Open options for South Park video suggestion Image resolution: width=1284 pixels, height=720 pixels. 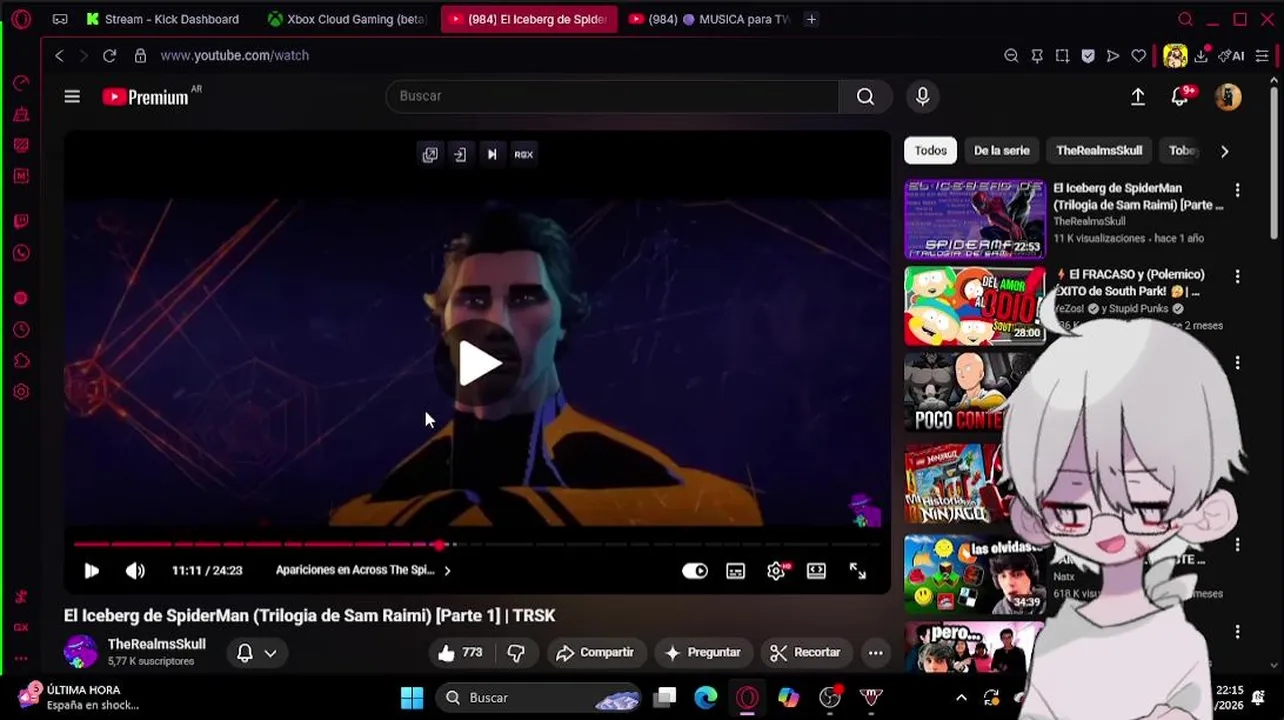click(1237, 276)
